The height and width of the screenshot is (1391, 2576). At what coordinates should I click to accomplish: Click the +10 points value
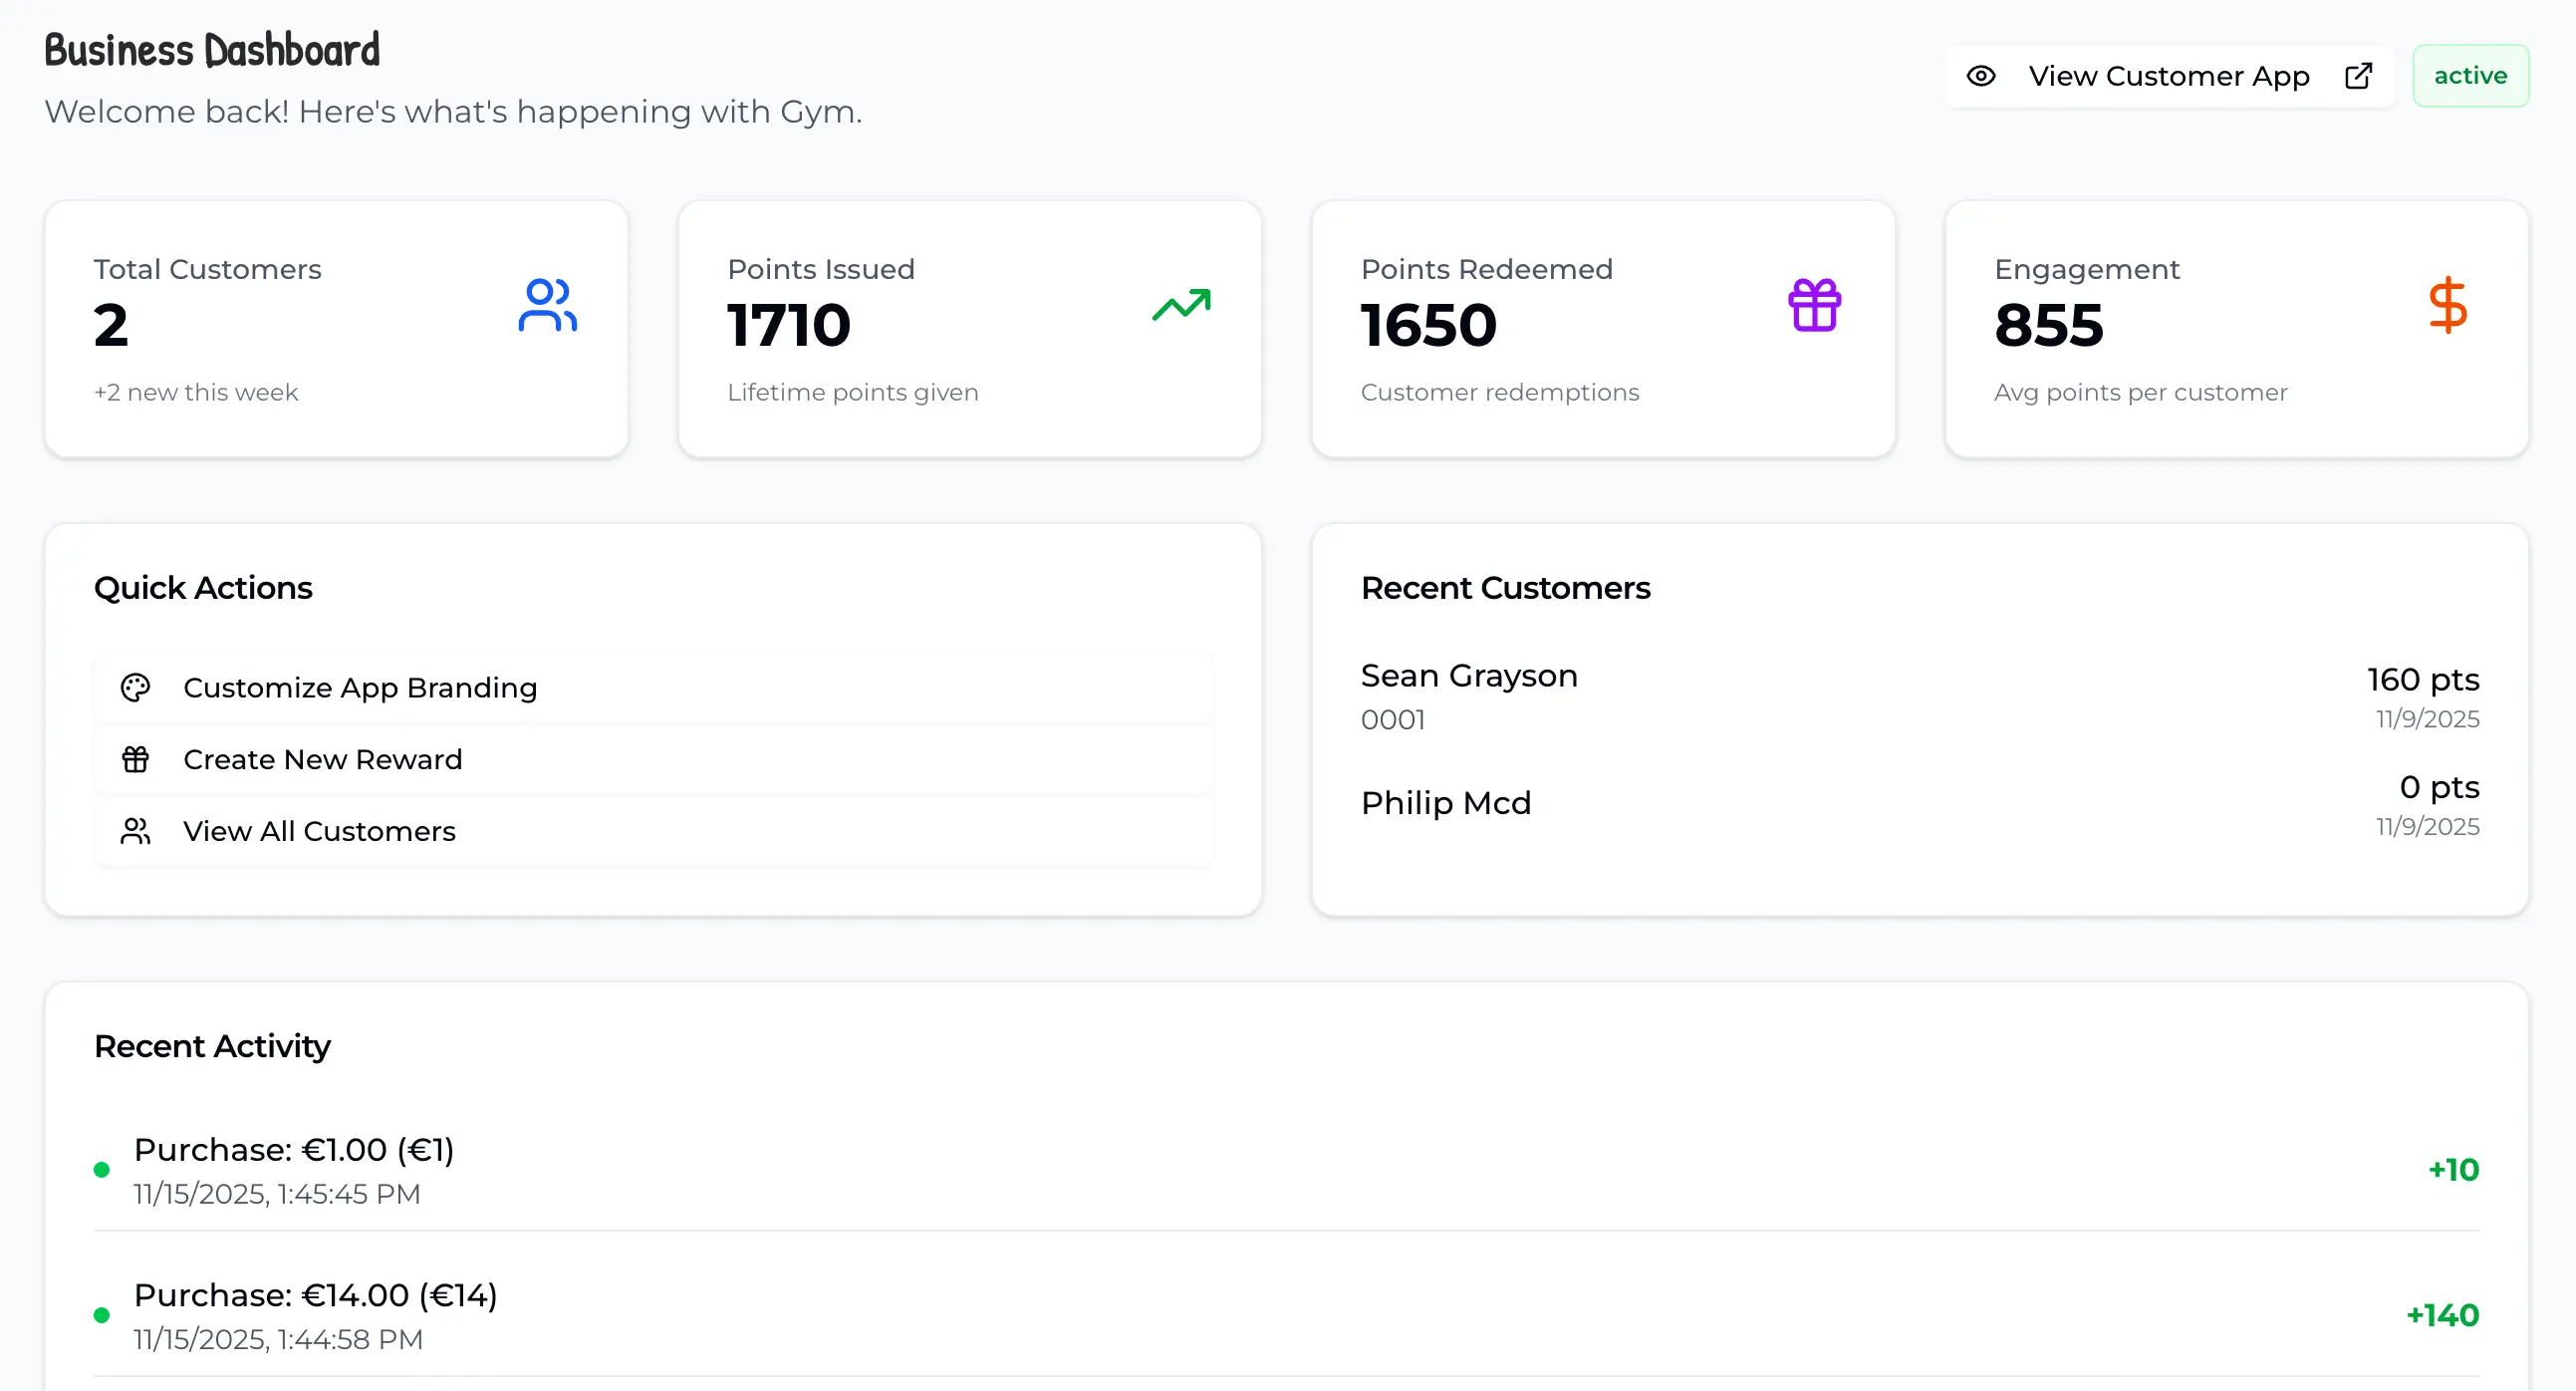click(2454, 1170)
